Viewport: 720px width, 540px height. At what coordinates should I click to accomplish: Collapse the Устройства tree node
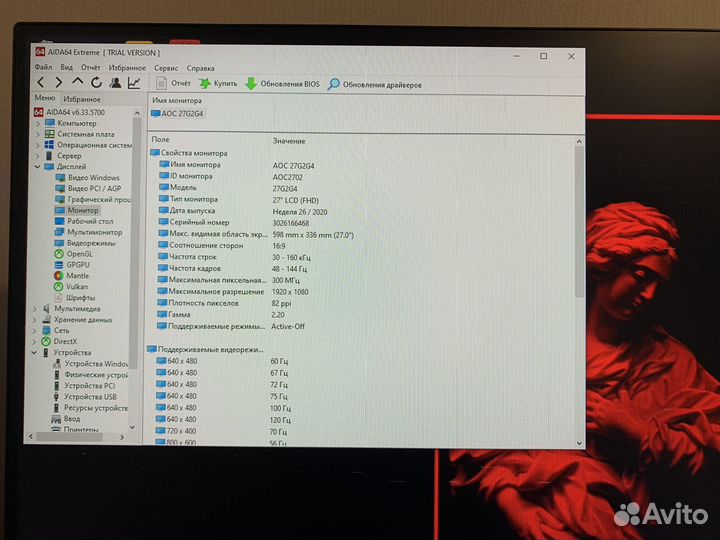36,353
